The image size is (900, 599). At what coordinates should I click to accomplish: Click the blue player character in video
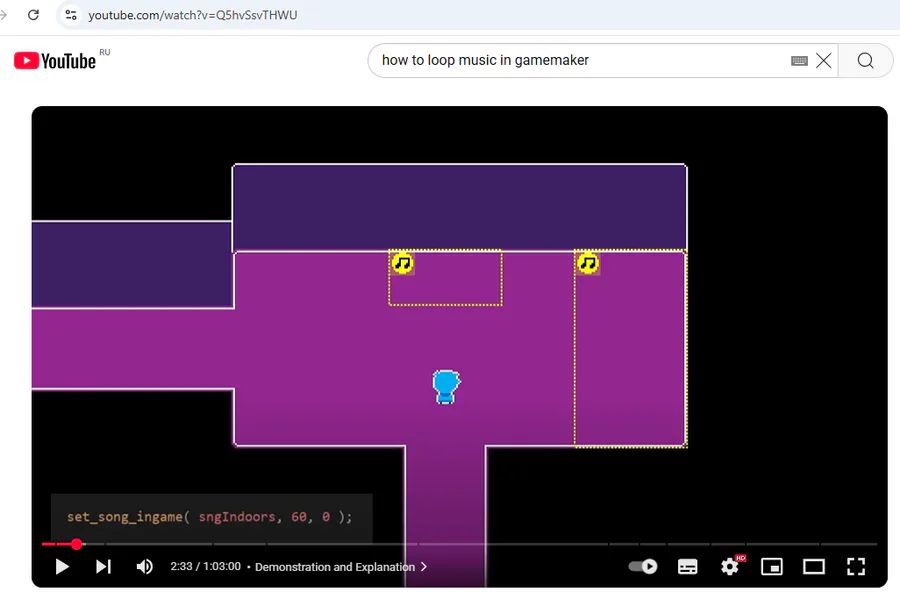446,387
